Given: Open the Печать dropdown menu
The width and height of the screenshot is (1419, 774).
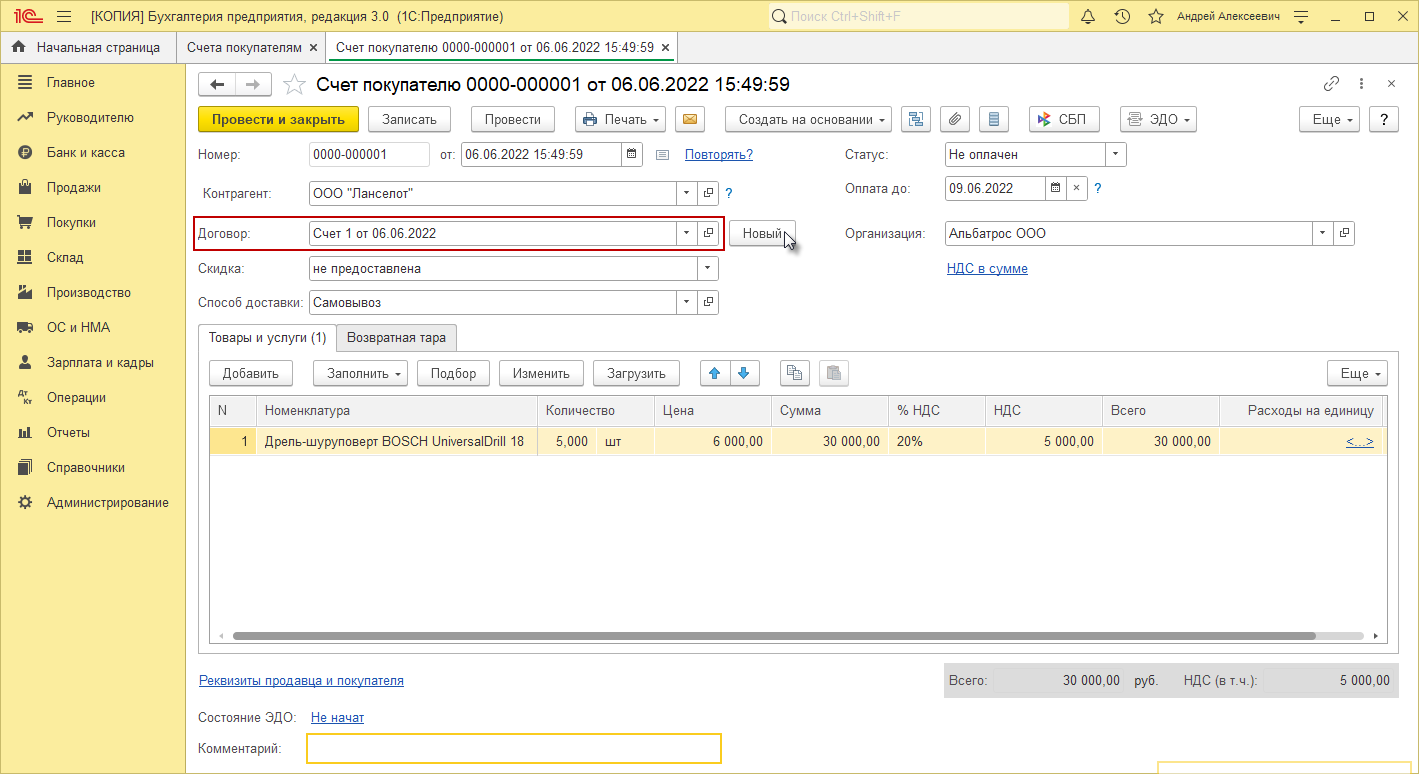Looking at the screenshot, I should (620, 119).
